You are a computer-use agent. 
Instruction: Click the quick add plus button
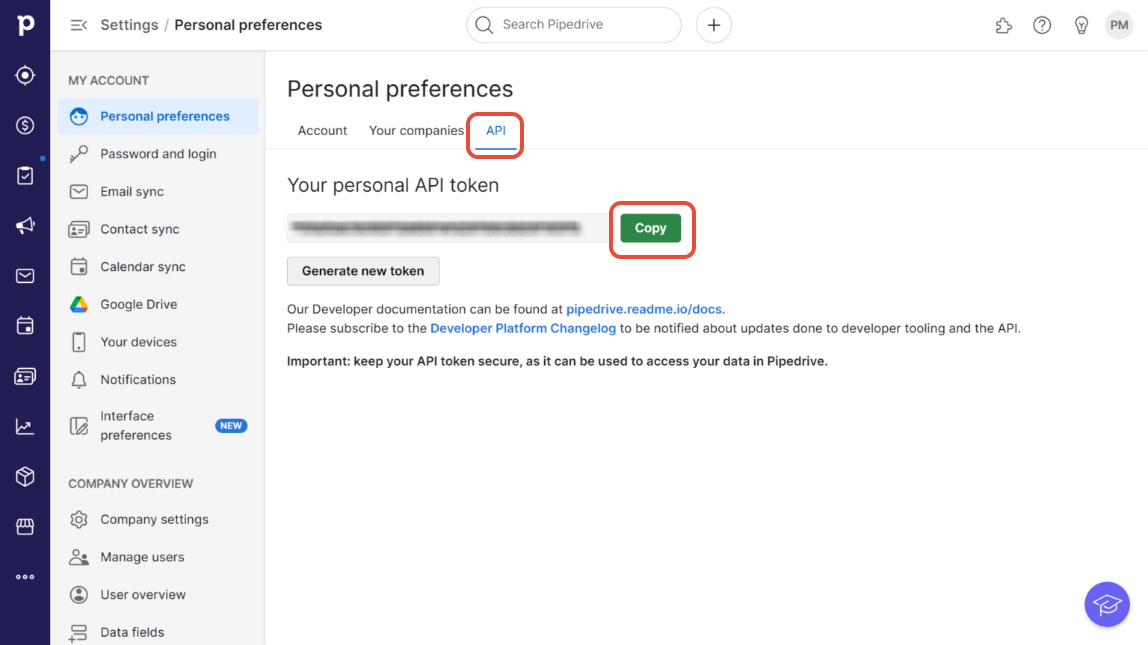pos(713,25)
